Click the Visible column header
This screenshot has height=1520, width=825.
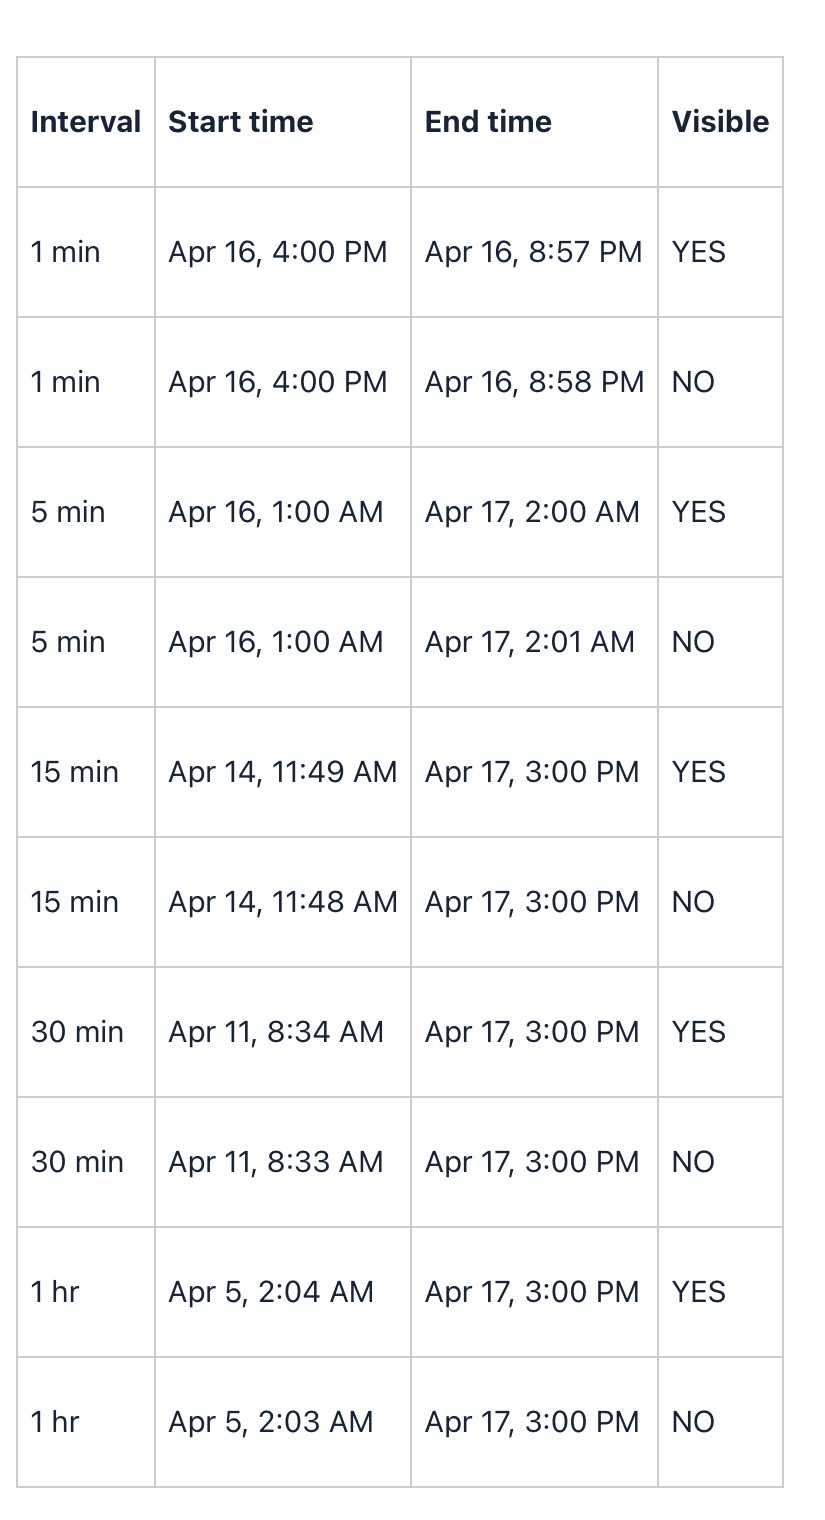(720, 122)
